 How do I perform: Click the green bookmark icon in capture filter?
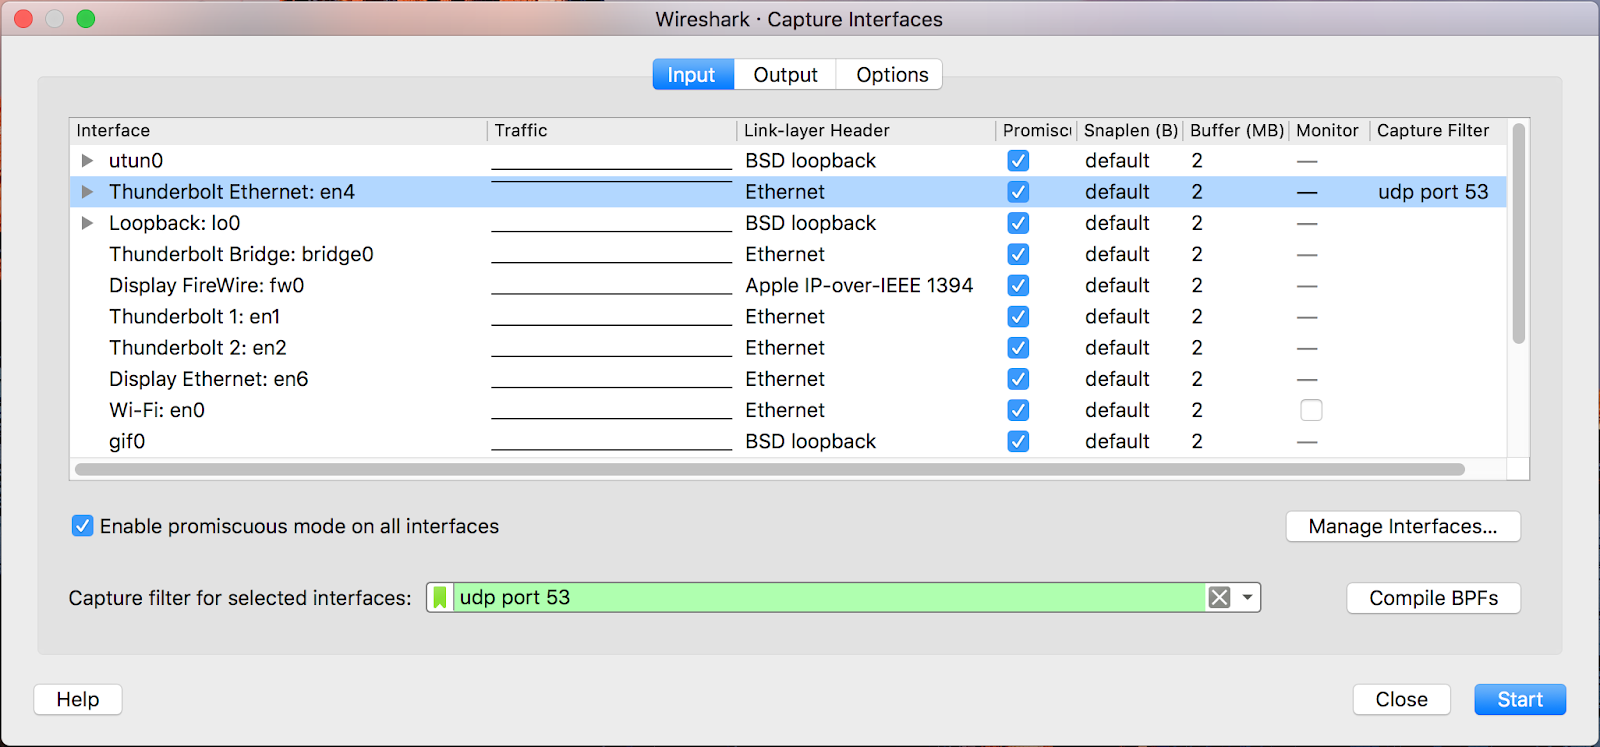[x=440, y=598]
